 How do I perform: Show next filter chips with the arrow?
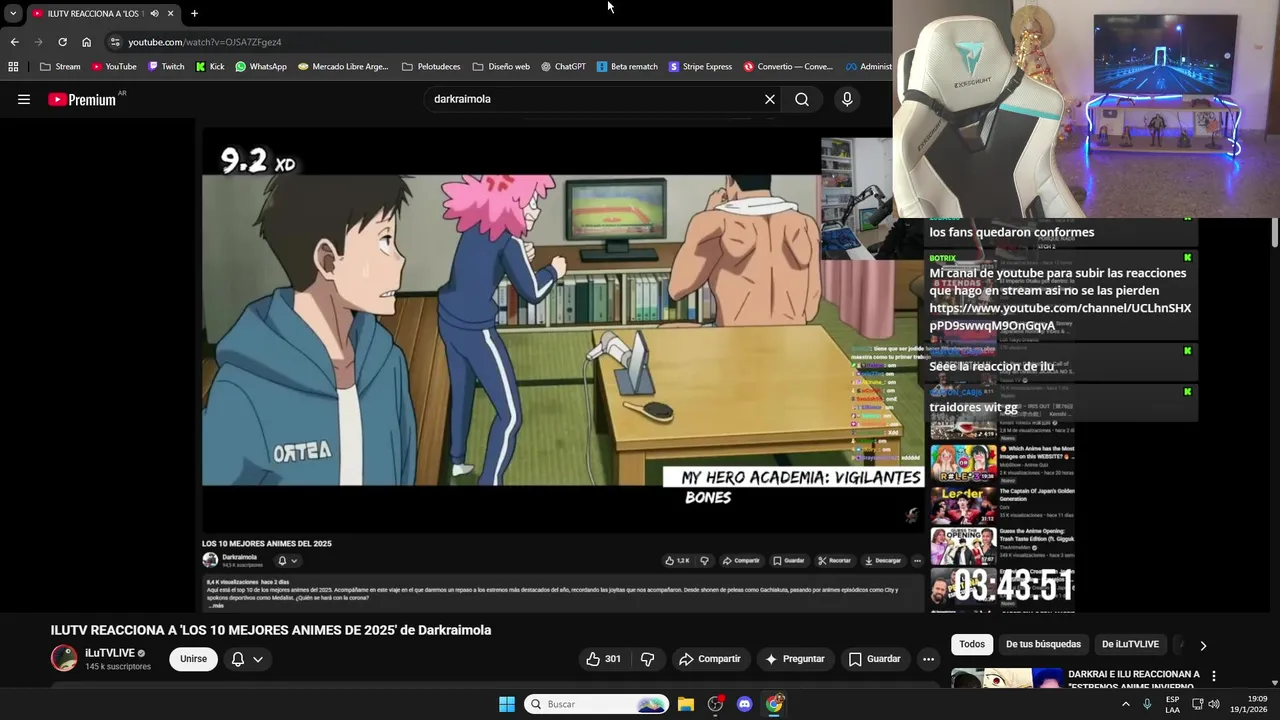pyautogui.click(x=1203, y=645)
